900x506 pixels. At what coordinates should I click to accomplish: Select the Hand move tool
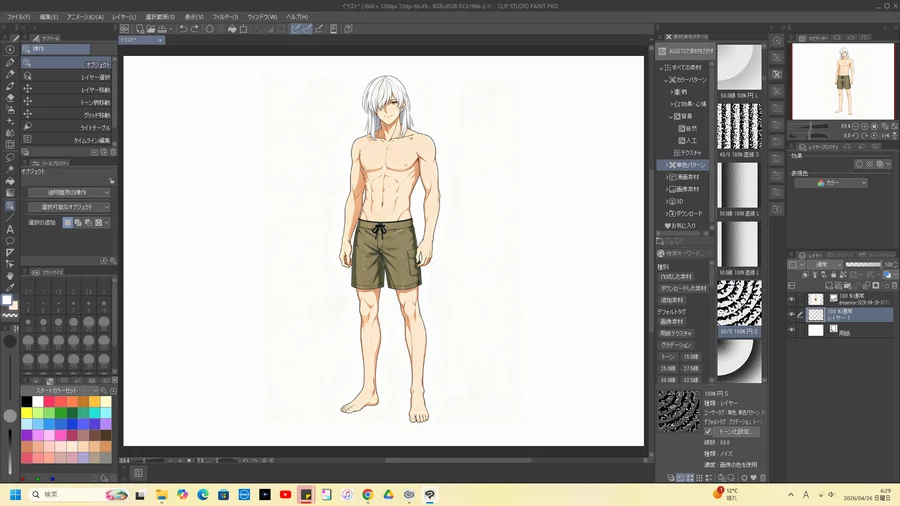[x=10, y=276]
